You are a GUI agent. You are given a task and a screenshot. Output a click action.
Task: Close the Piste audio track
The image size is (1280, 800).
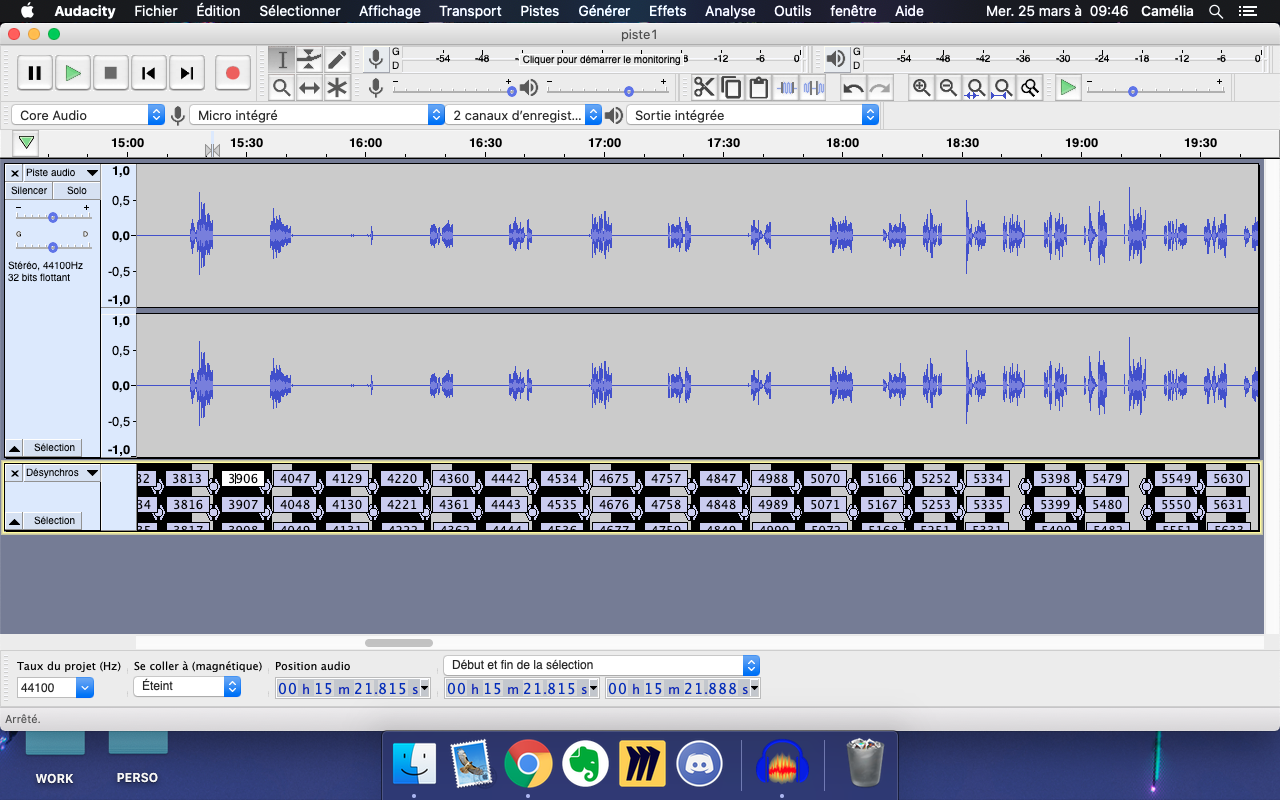point(14,173)
